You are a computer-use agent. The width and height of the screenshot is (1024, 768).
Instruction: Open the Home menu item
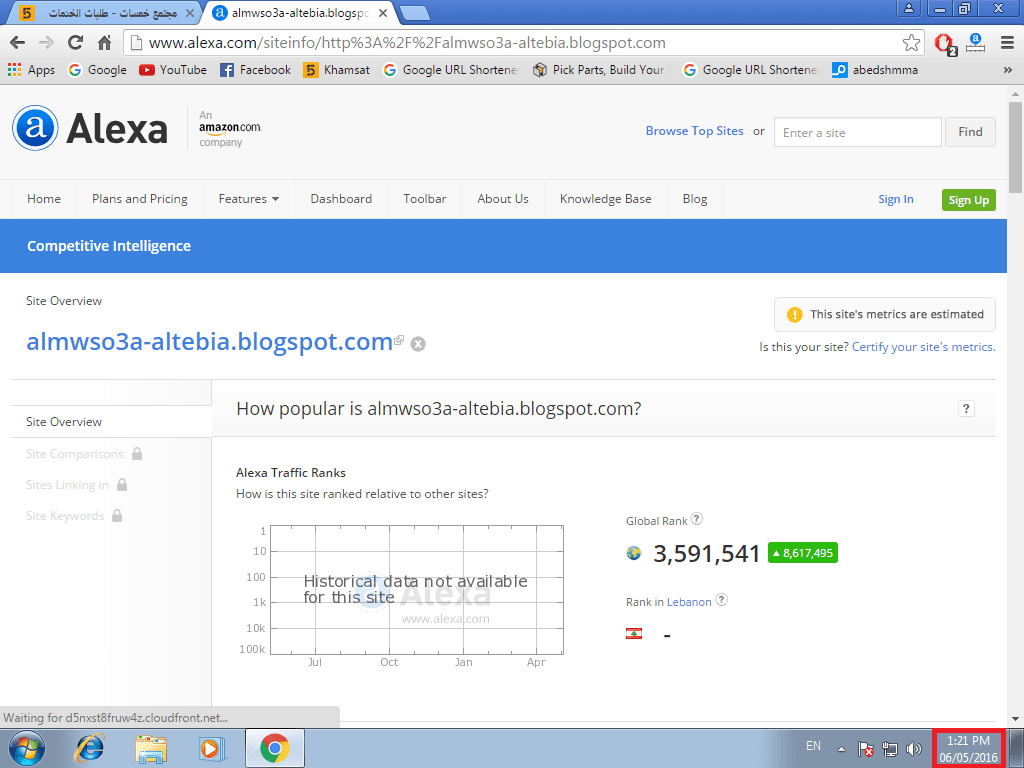[44, 199]
